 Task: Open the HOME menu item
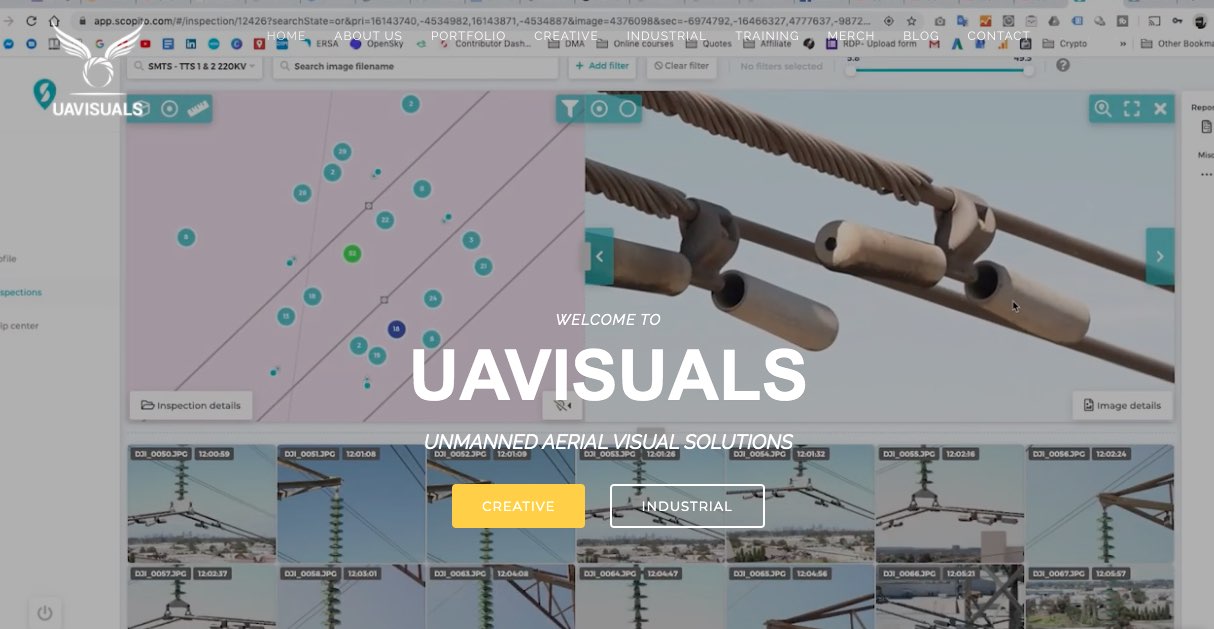tap(286, 36)
